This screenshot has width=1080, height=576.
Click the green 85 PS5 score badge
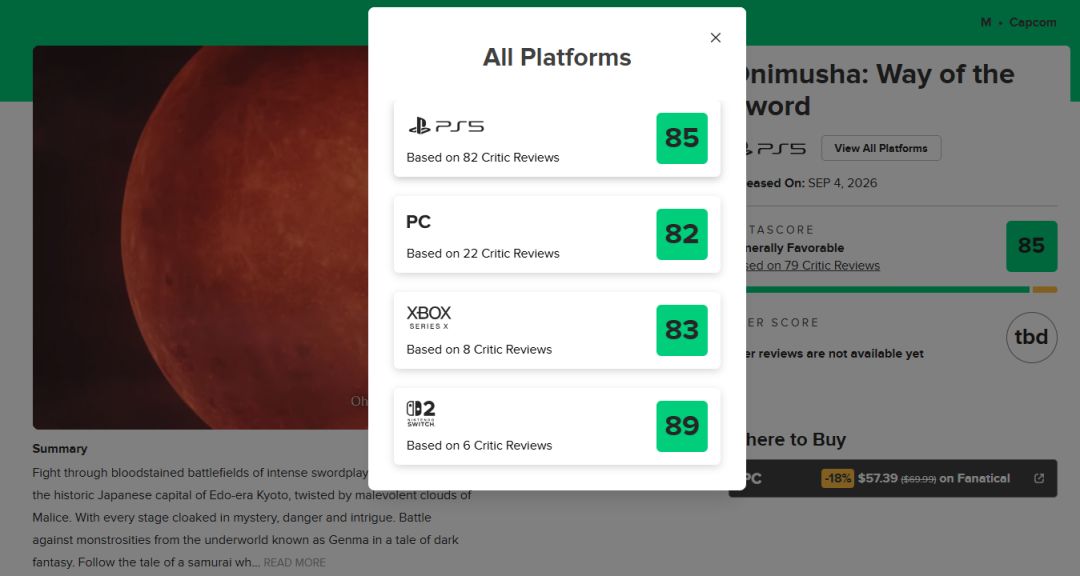point(682,138)
